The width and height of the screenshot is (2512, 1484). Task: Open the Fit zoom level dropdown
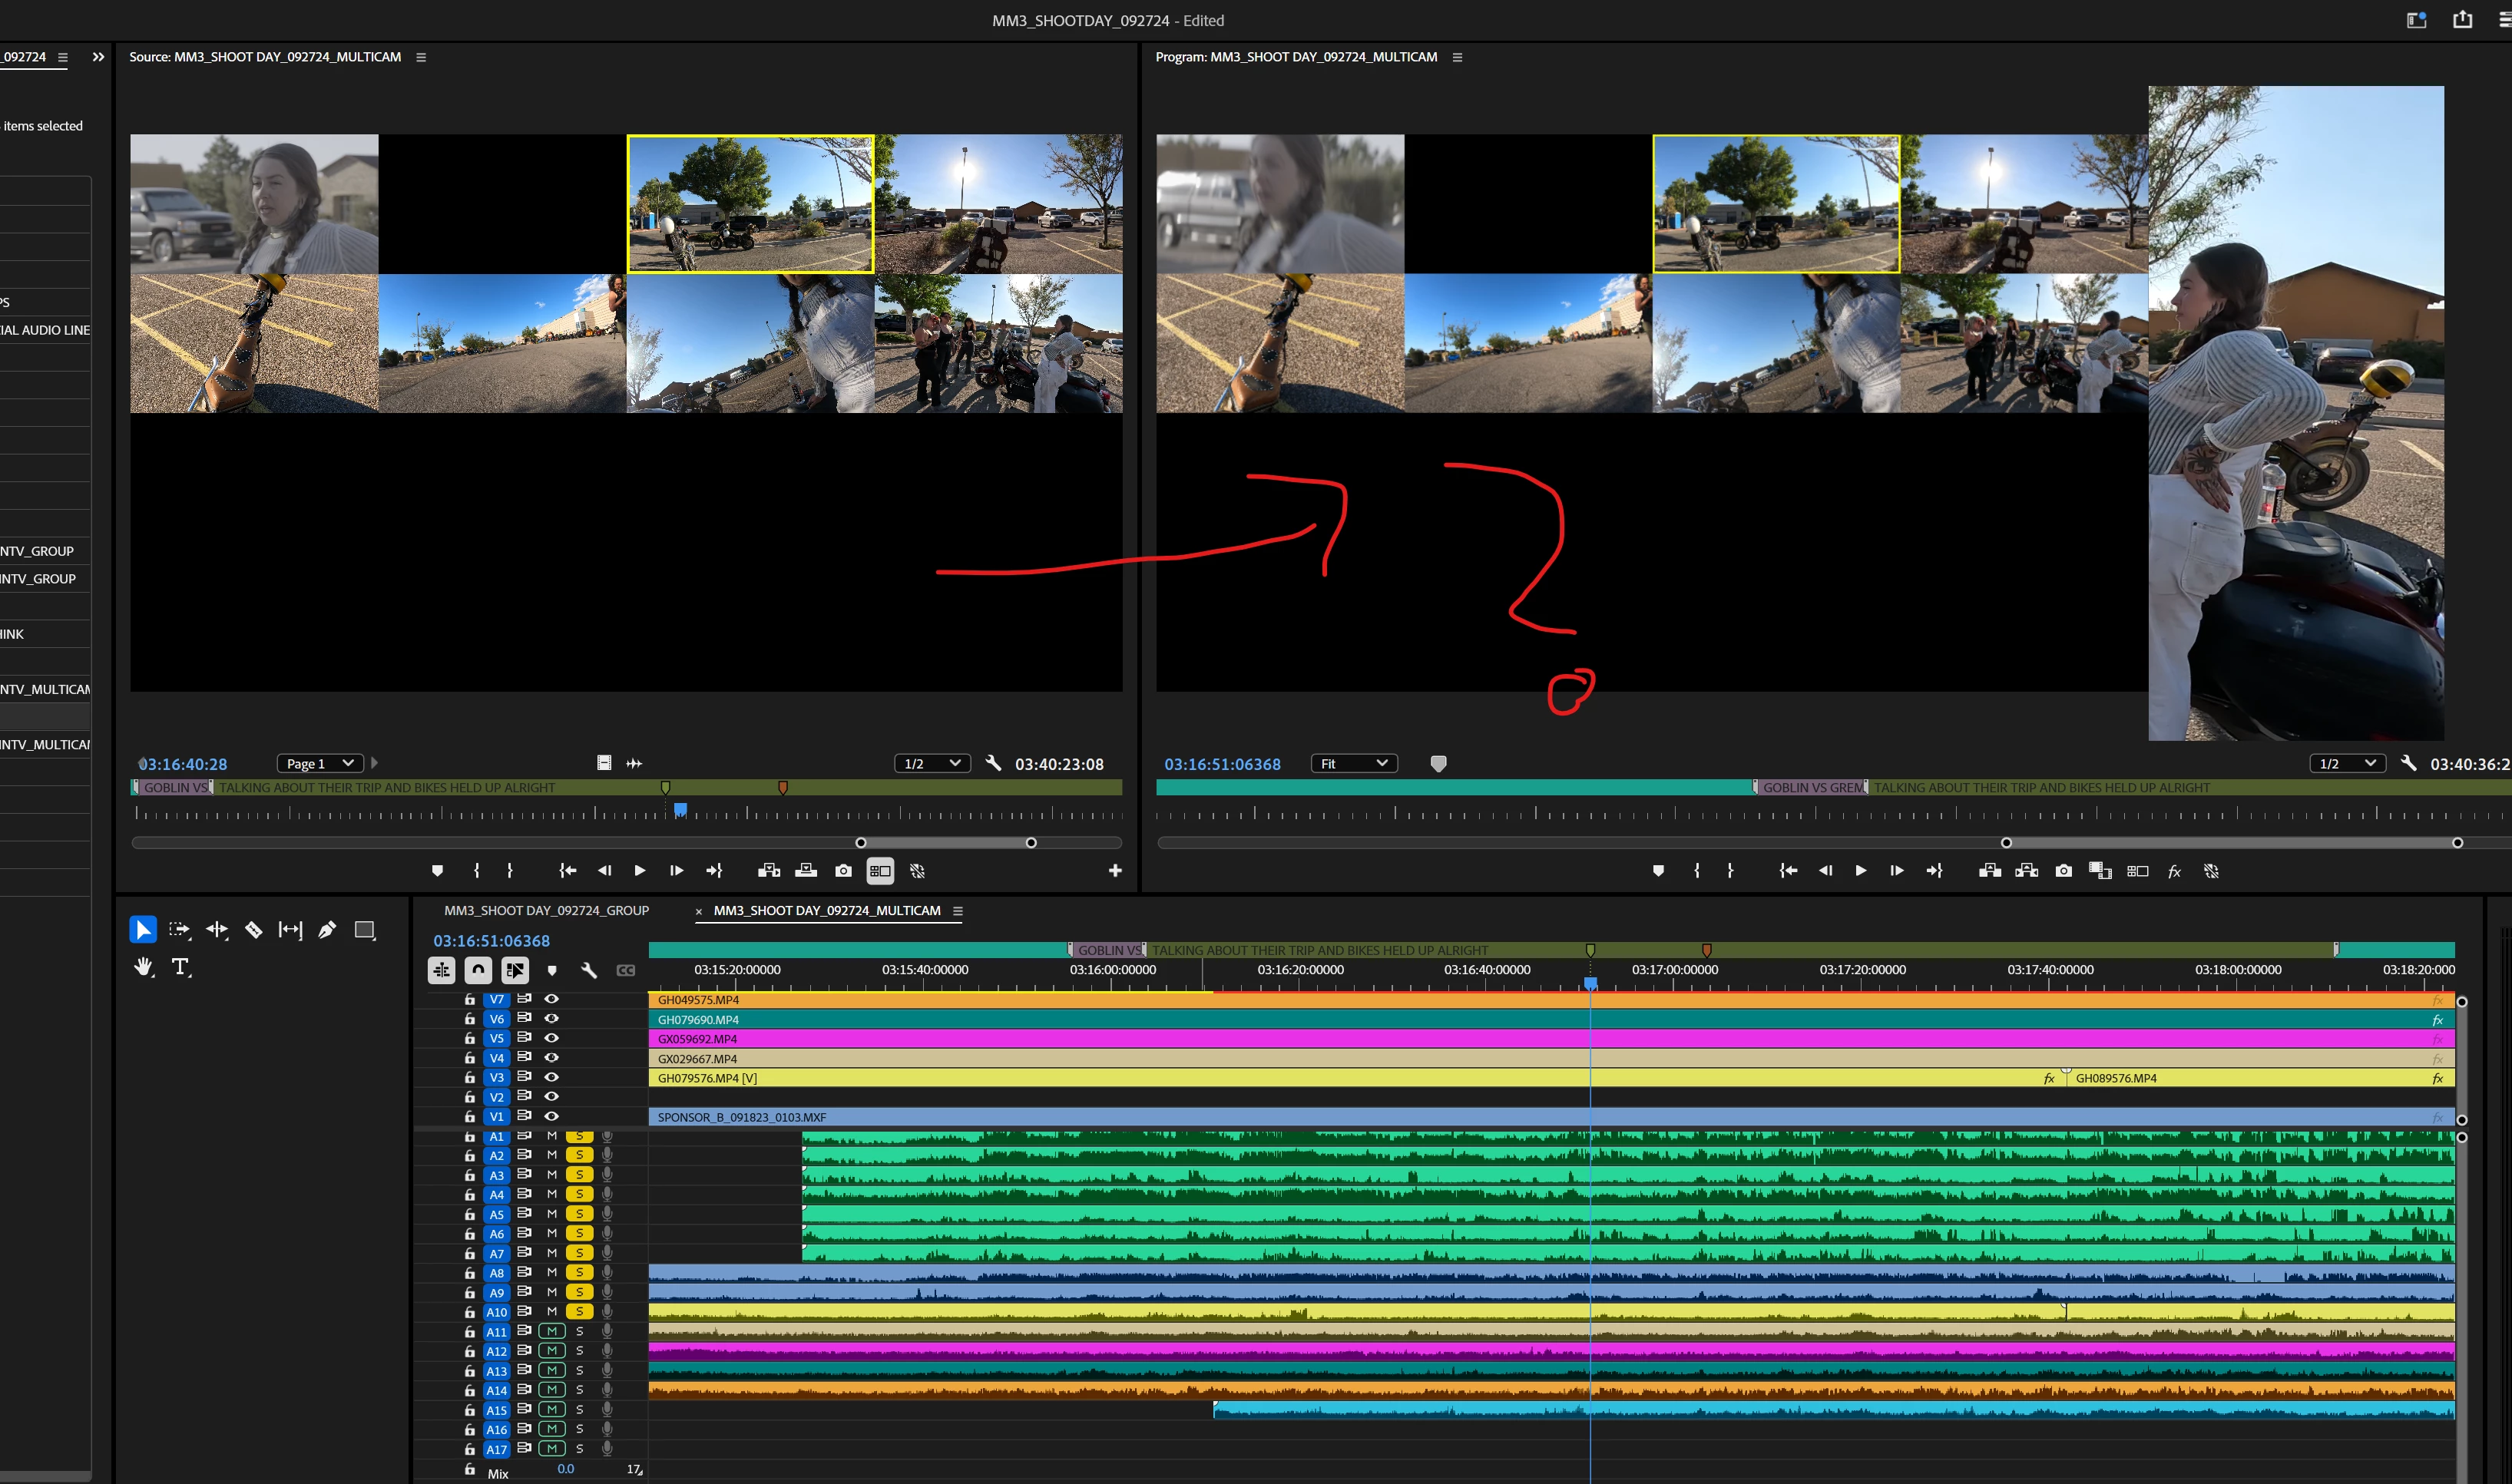1354,764
